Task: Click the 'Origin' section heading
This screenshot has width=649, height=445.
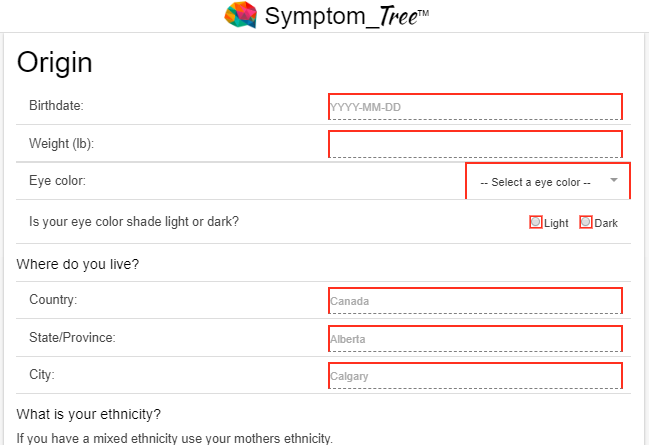Action: coord(55,62)
